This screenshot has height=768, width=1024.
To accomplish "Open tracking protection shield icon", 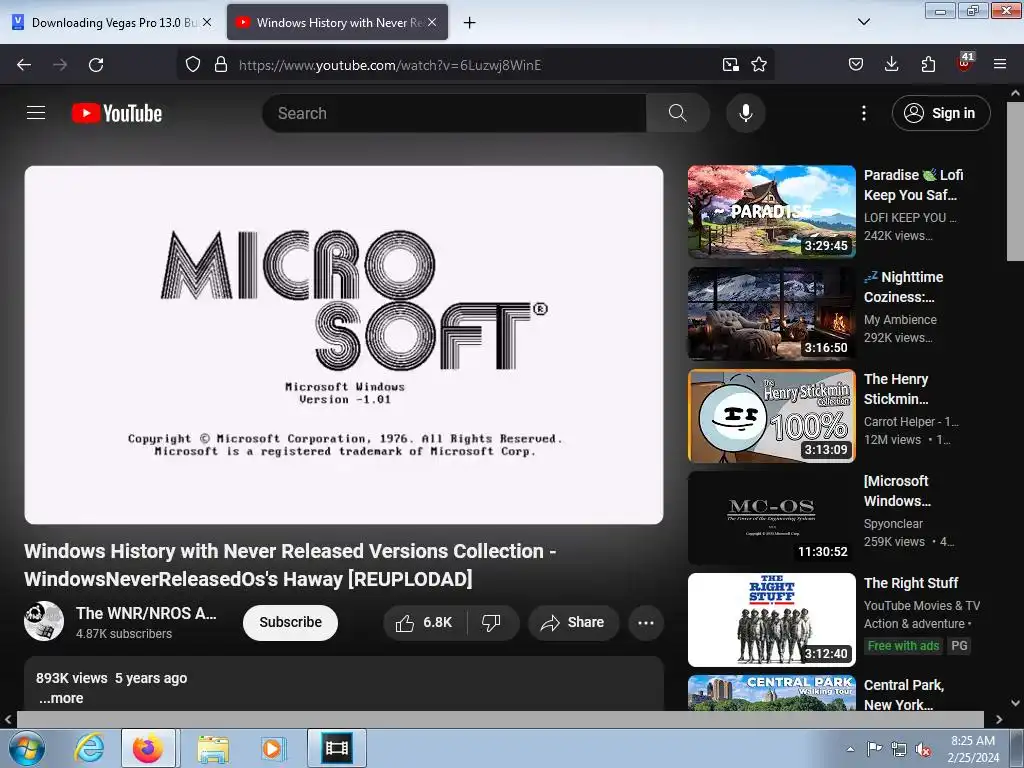I will pos(193,65).
